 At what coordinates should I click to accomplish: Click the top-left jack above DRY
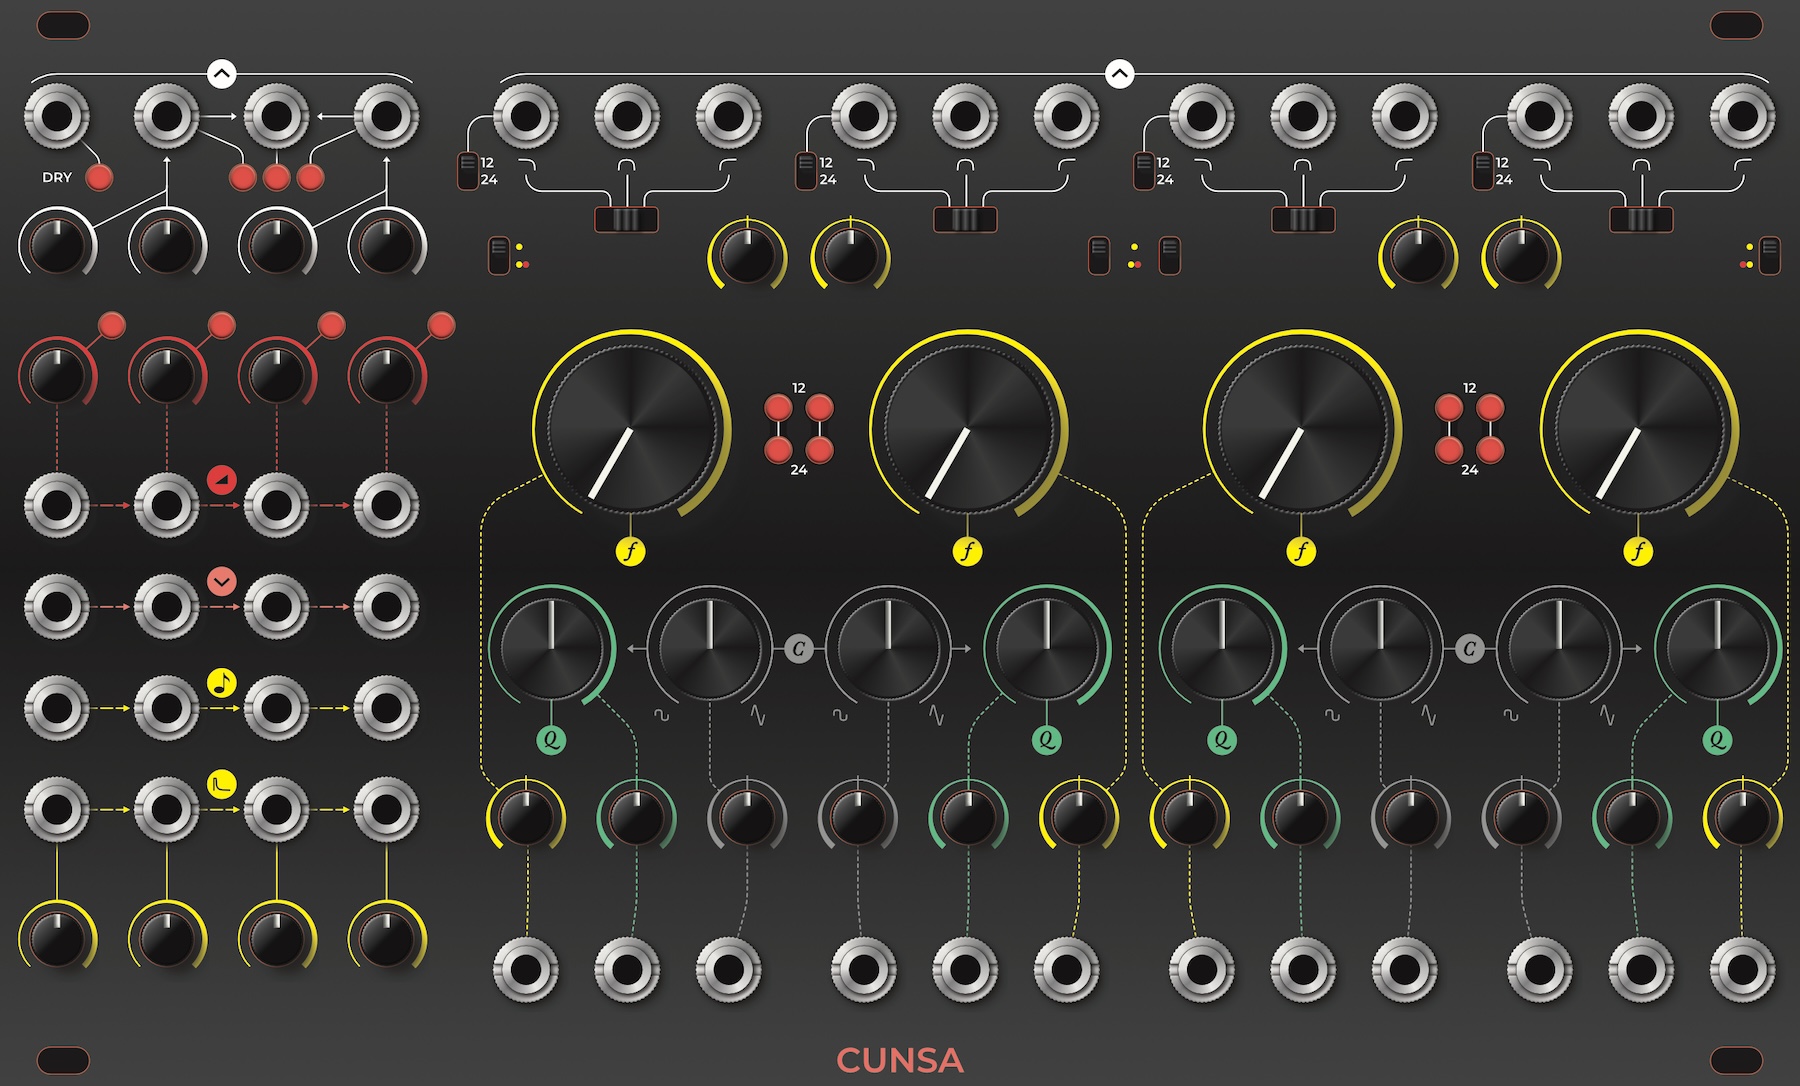pyautogui.click(x=57, y=116)
